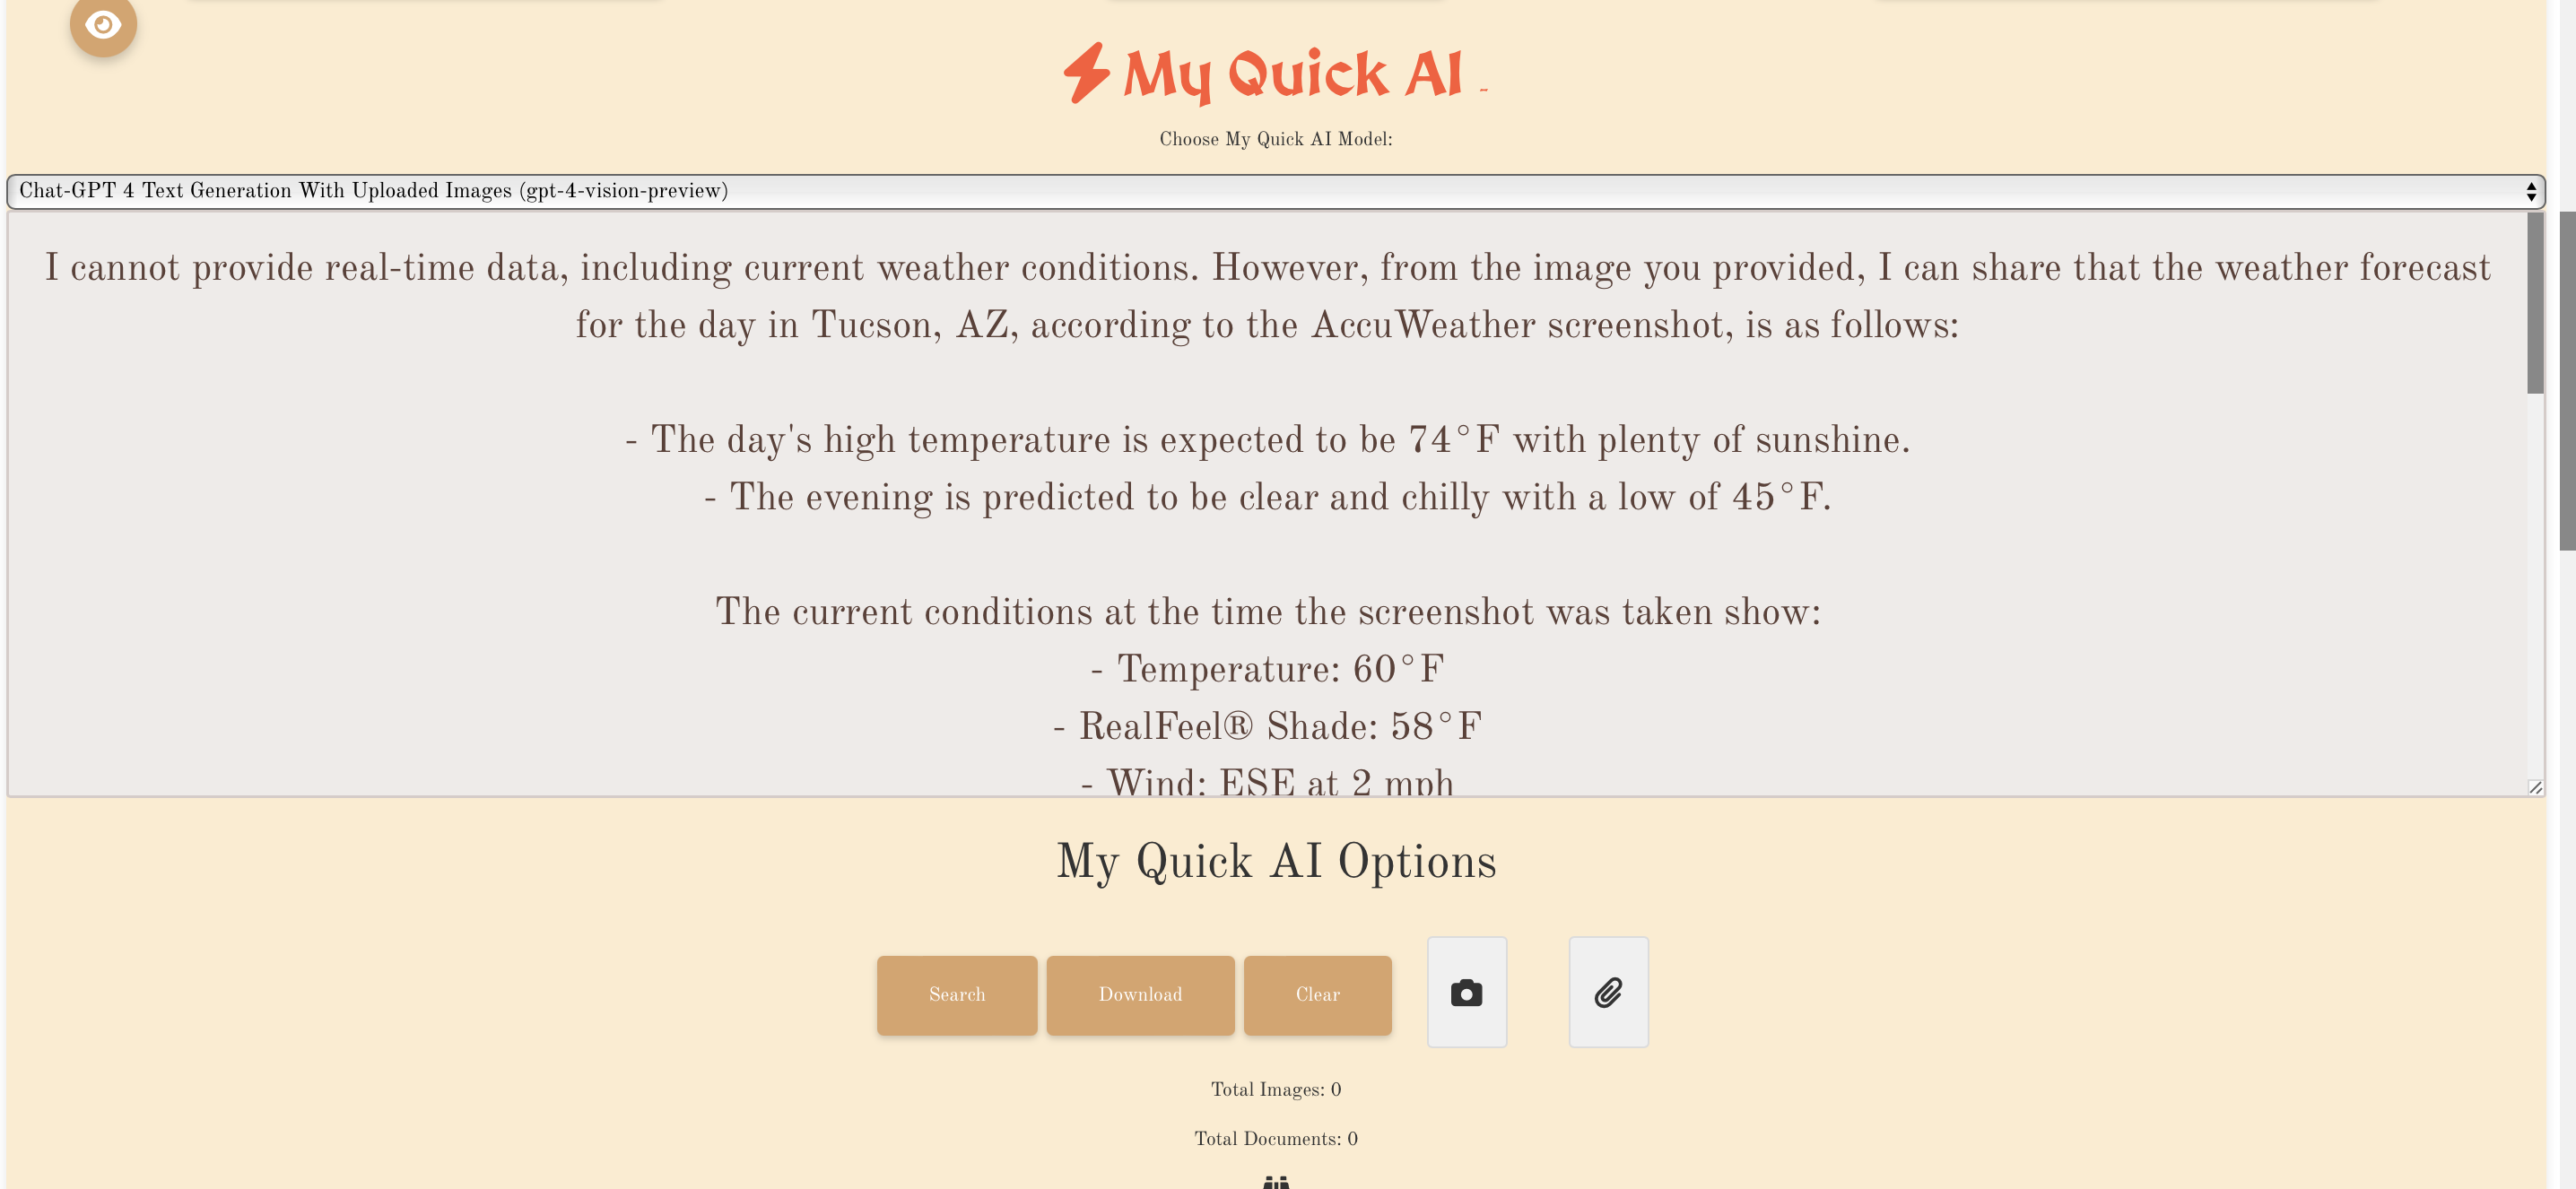Click the Download button
Screen dimensions: 2576x1189
click(1140, 995)
